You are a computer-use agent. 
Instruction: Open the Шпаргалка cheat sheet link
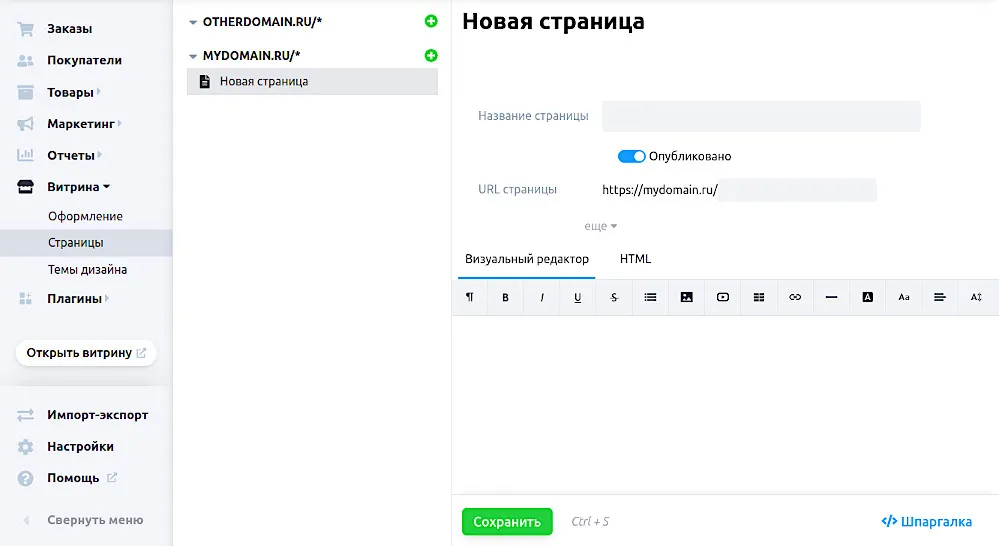[926, 522]
